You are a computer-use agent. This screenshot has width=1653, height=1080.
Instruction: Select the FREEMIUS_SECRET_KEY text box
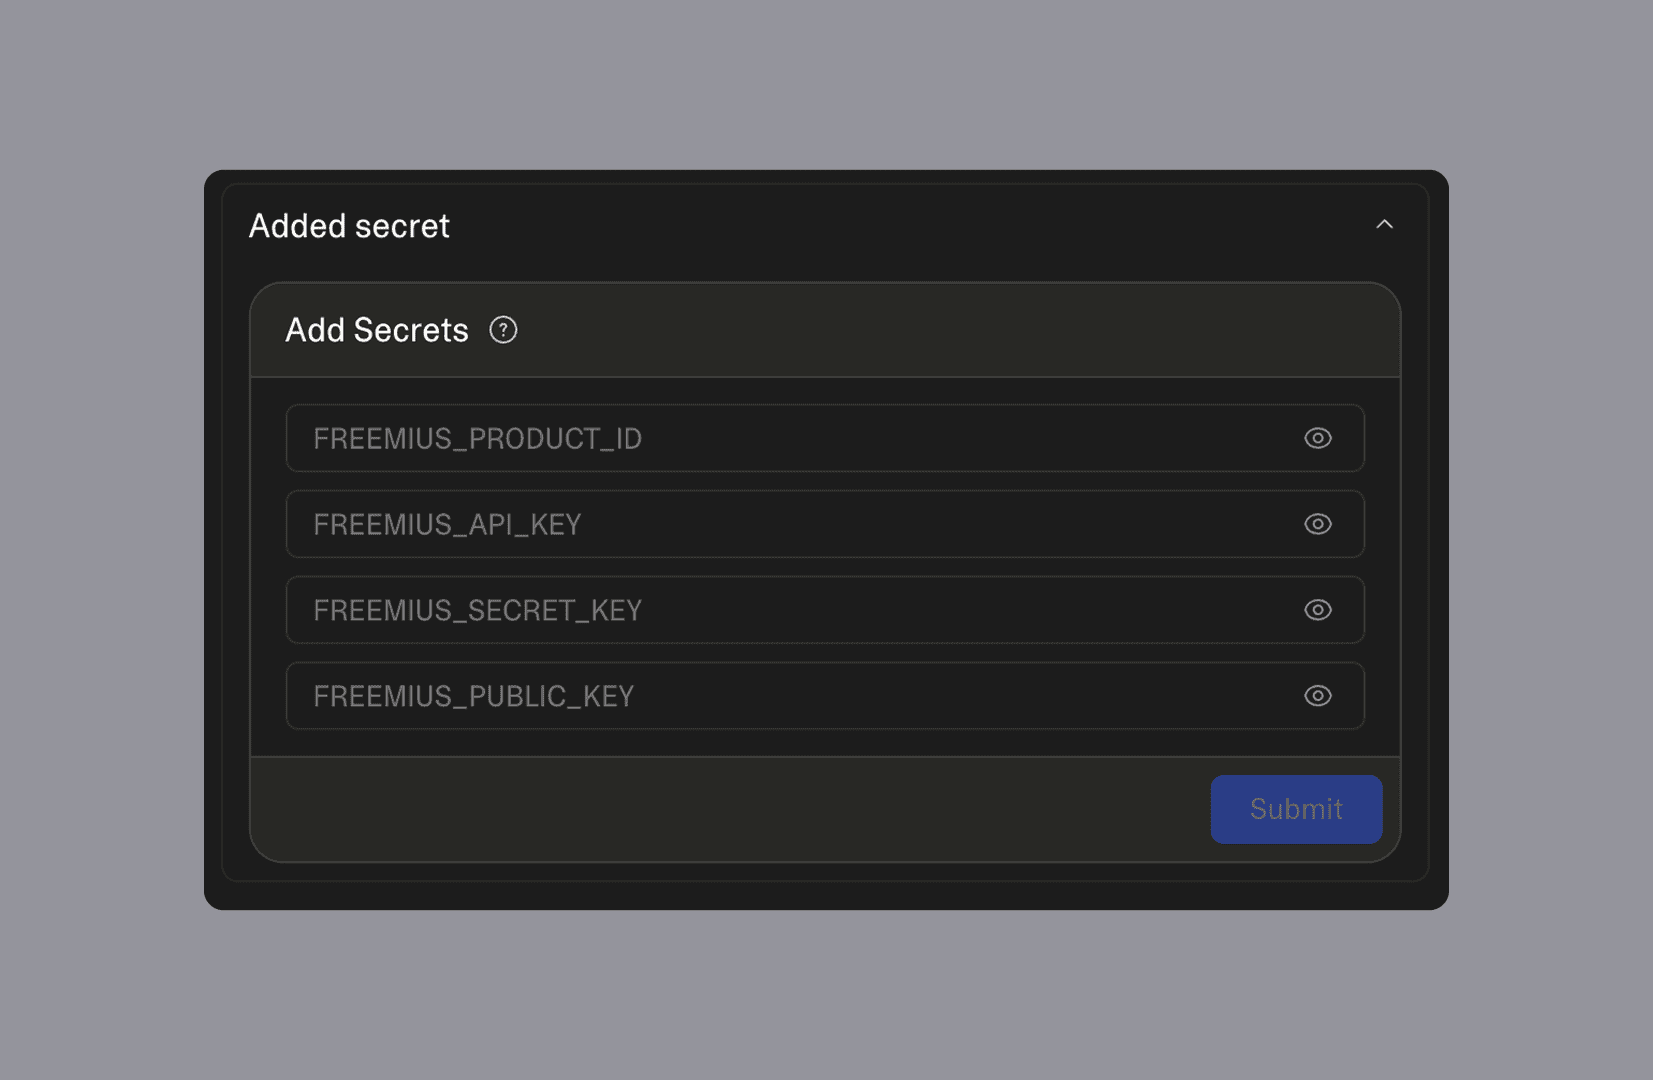tap(900, 610)
